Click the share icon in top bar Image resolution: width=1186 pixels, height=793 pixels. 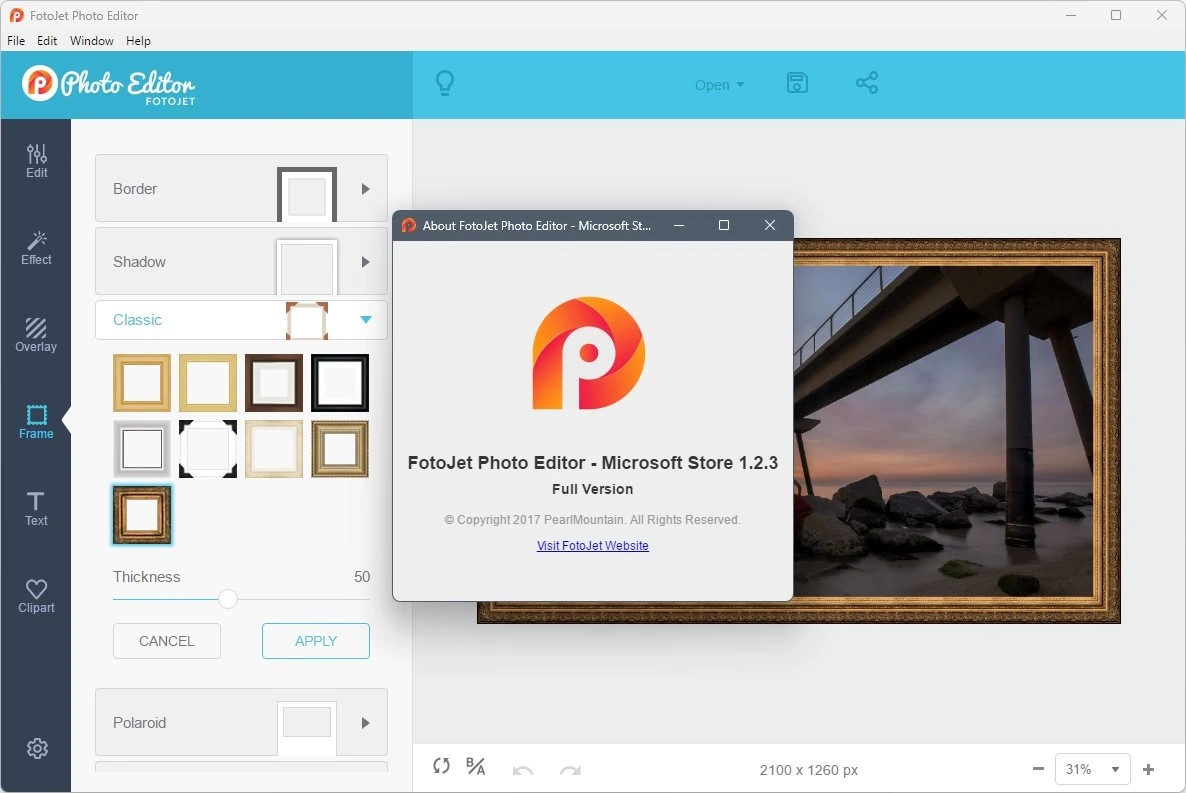[x=867, y=82]
